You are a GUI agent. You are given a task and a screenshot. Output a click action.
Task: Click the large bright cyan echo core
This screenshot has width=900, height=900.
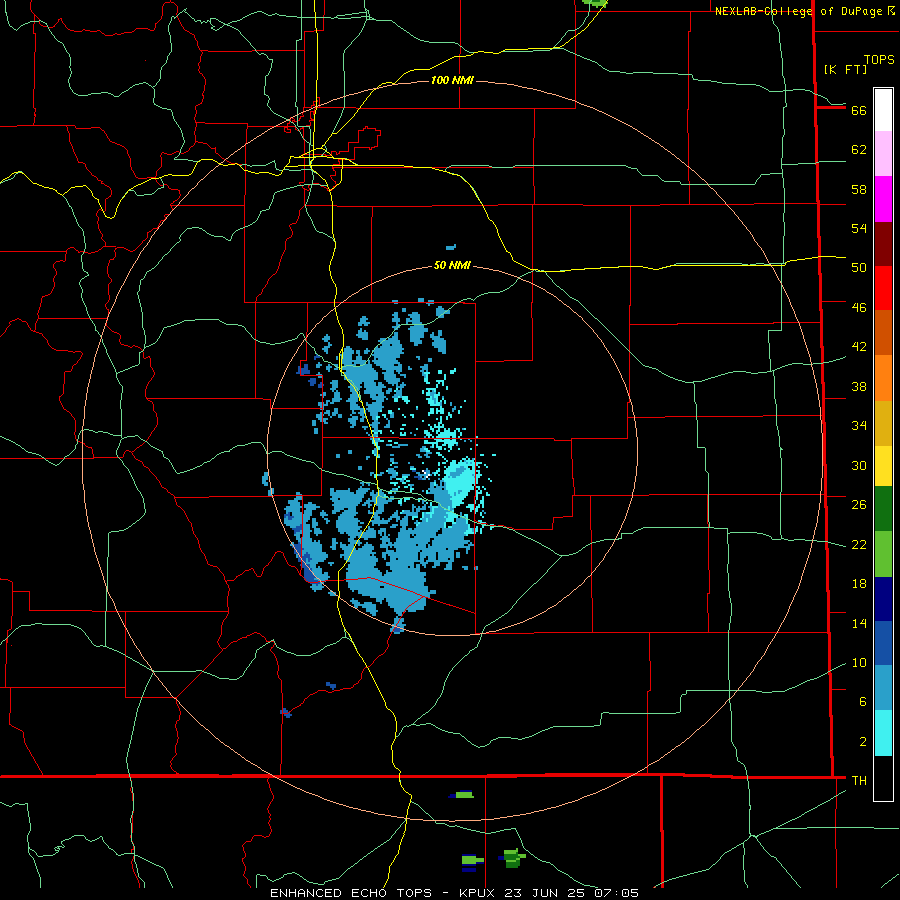pos(461,481)
